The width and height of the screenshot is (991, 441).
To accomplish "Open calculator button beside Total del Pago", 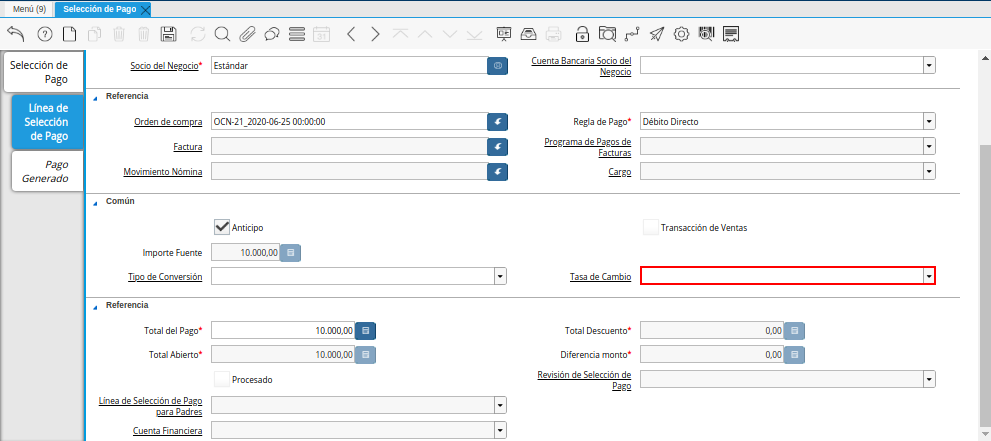I will point(366,330).
